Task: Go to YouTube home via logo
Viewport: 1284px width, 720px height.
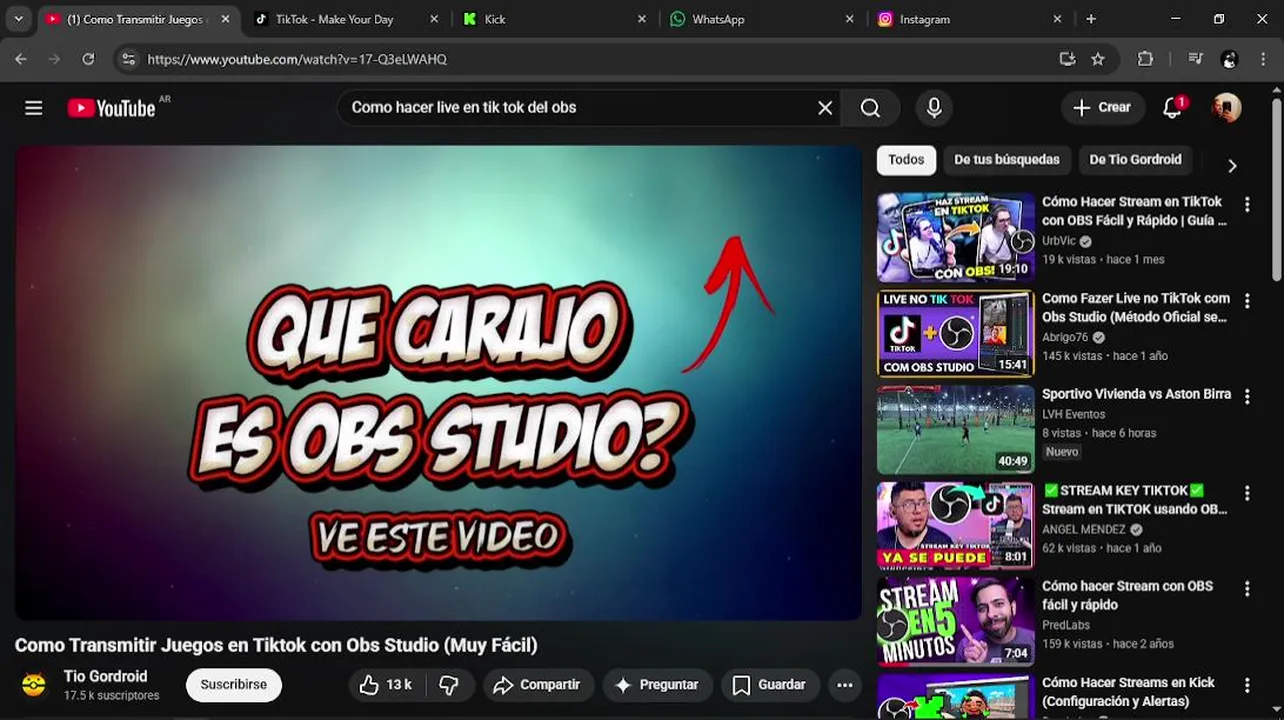Action: [112, 108]
